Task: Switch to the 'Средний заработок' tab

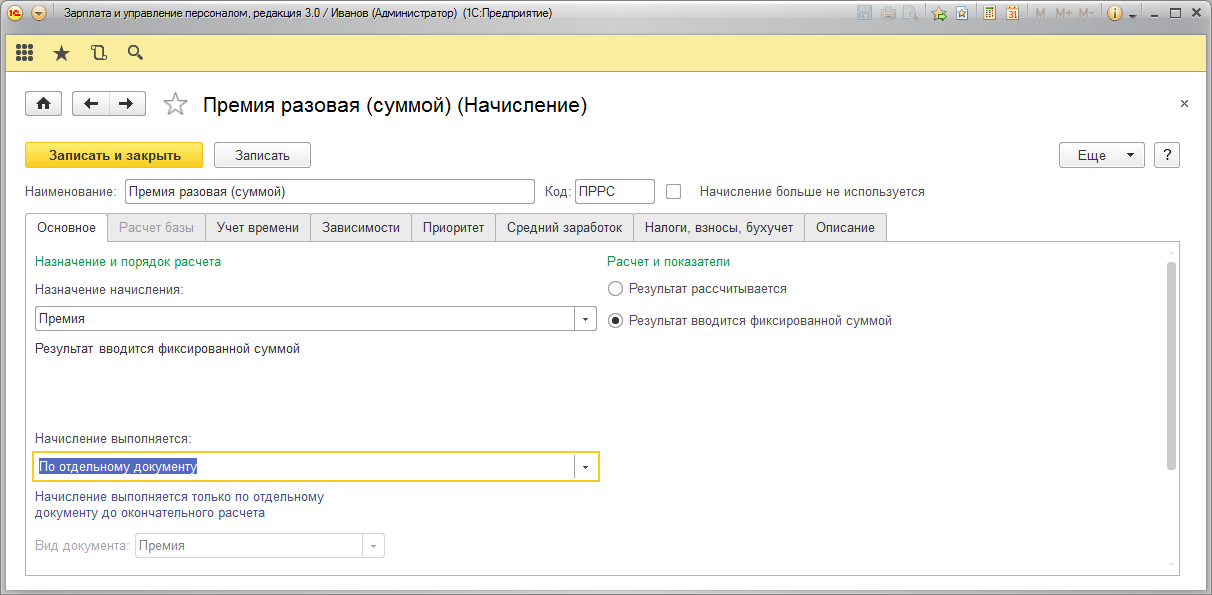Action: coord(564,227)
